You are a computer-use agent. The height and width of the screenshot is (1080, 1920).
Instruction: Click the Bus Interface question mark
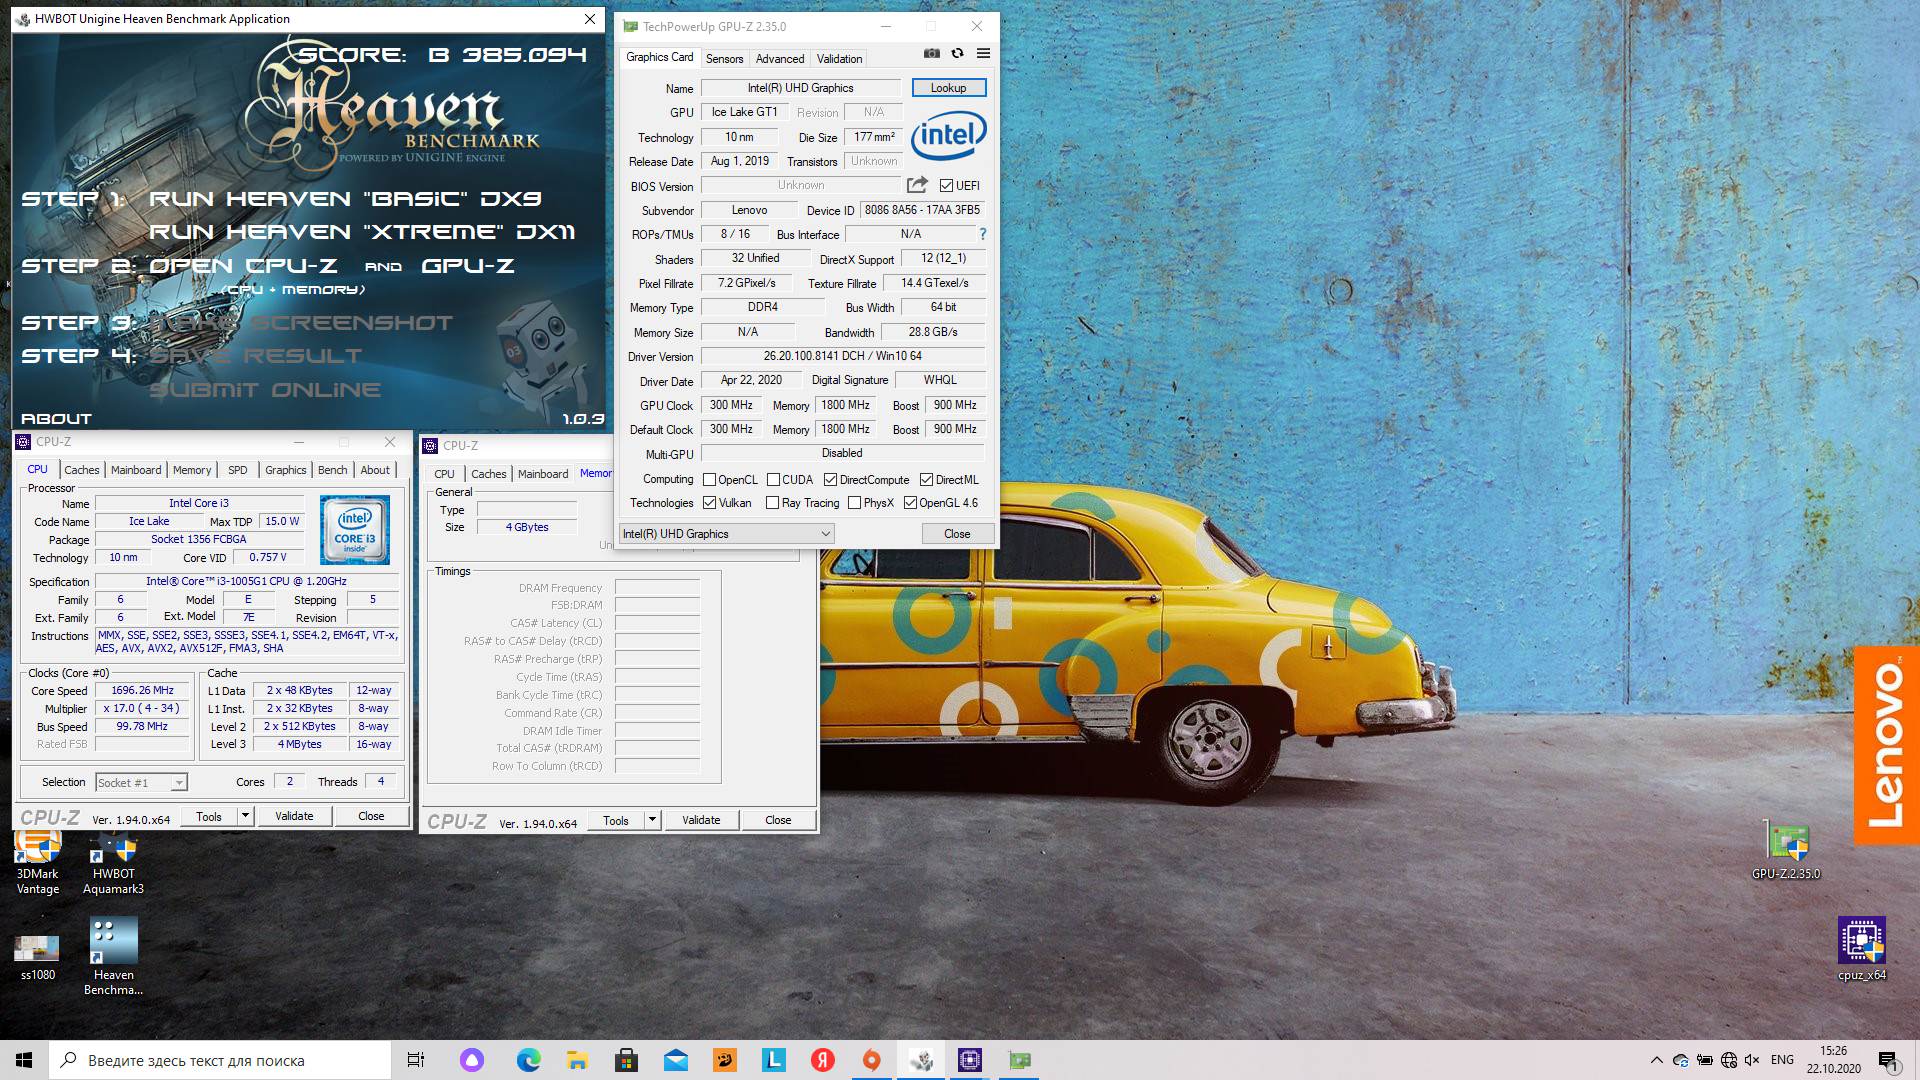tap(982, 234)
